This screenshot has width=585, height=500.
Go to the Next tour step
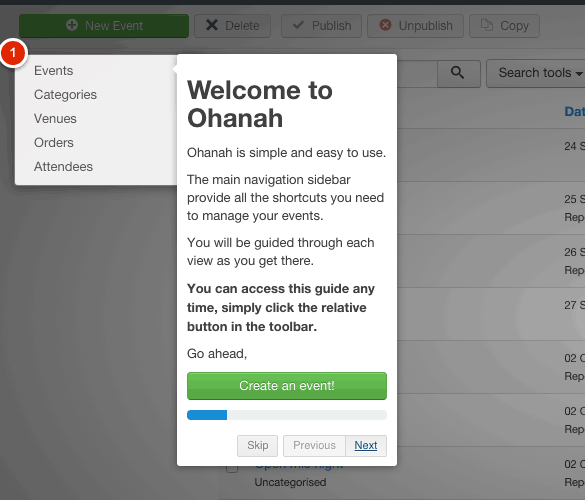366,446
